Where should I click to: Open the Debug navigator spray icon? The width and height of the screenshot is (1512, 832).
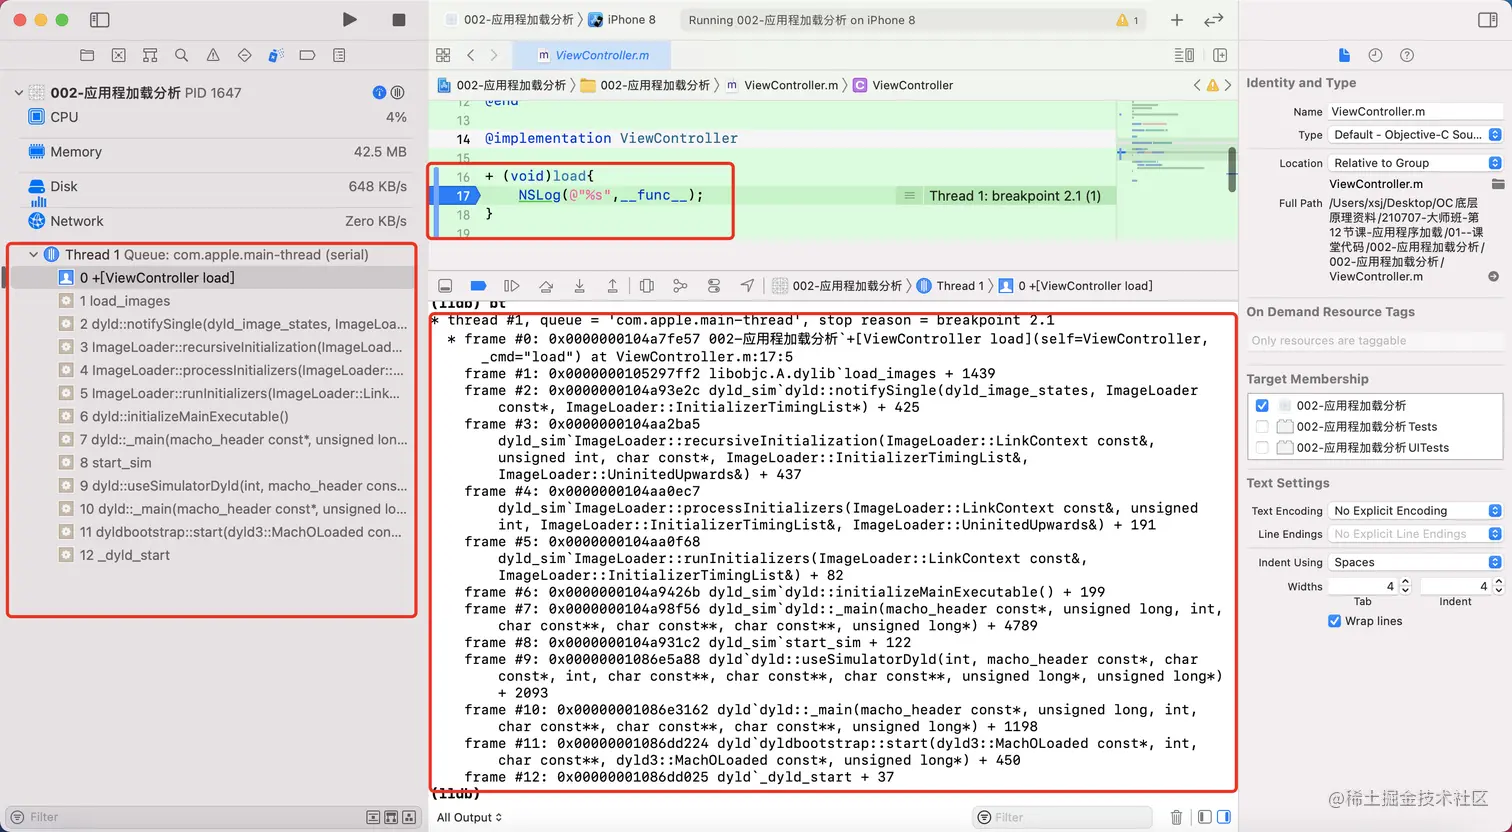click(276, 56)
